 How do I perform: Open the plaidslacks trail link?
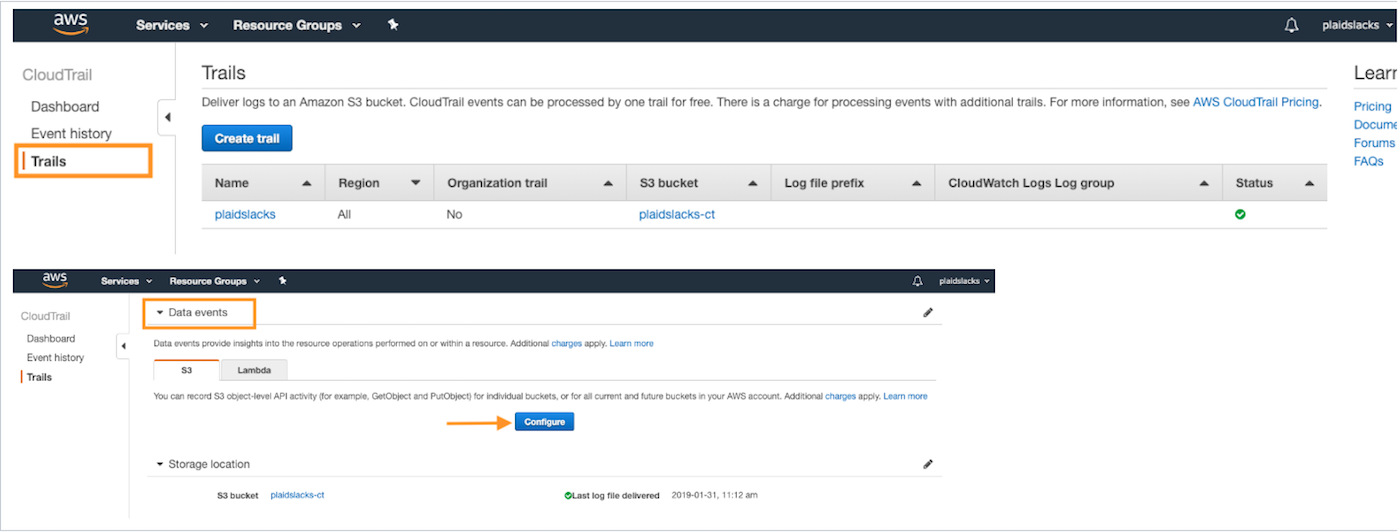pyautogui.click(x=245, y=214)
